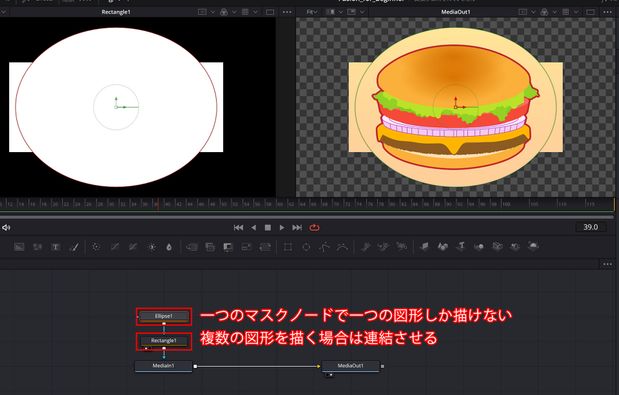Open the Fit zoom dropdown
The width and height of the screenshot is (619, 395).
coord(312,12)
